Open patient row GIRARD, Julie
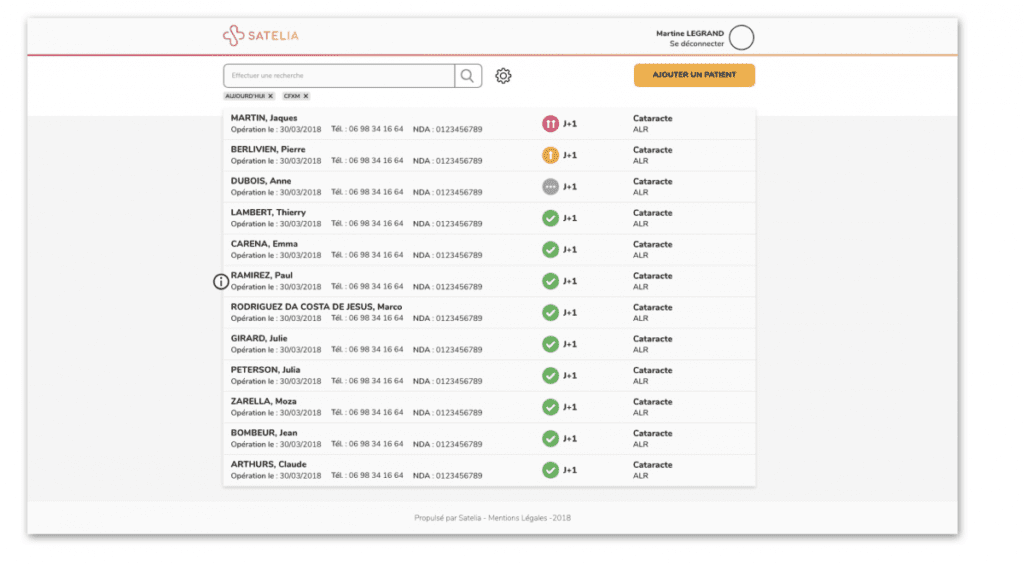This screenshot has height=565, width=1024. [261, 338]
